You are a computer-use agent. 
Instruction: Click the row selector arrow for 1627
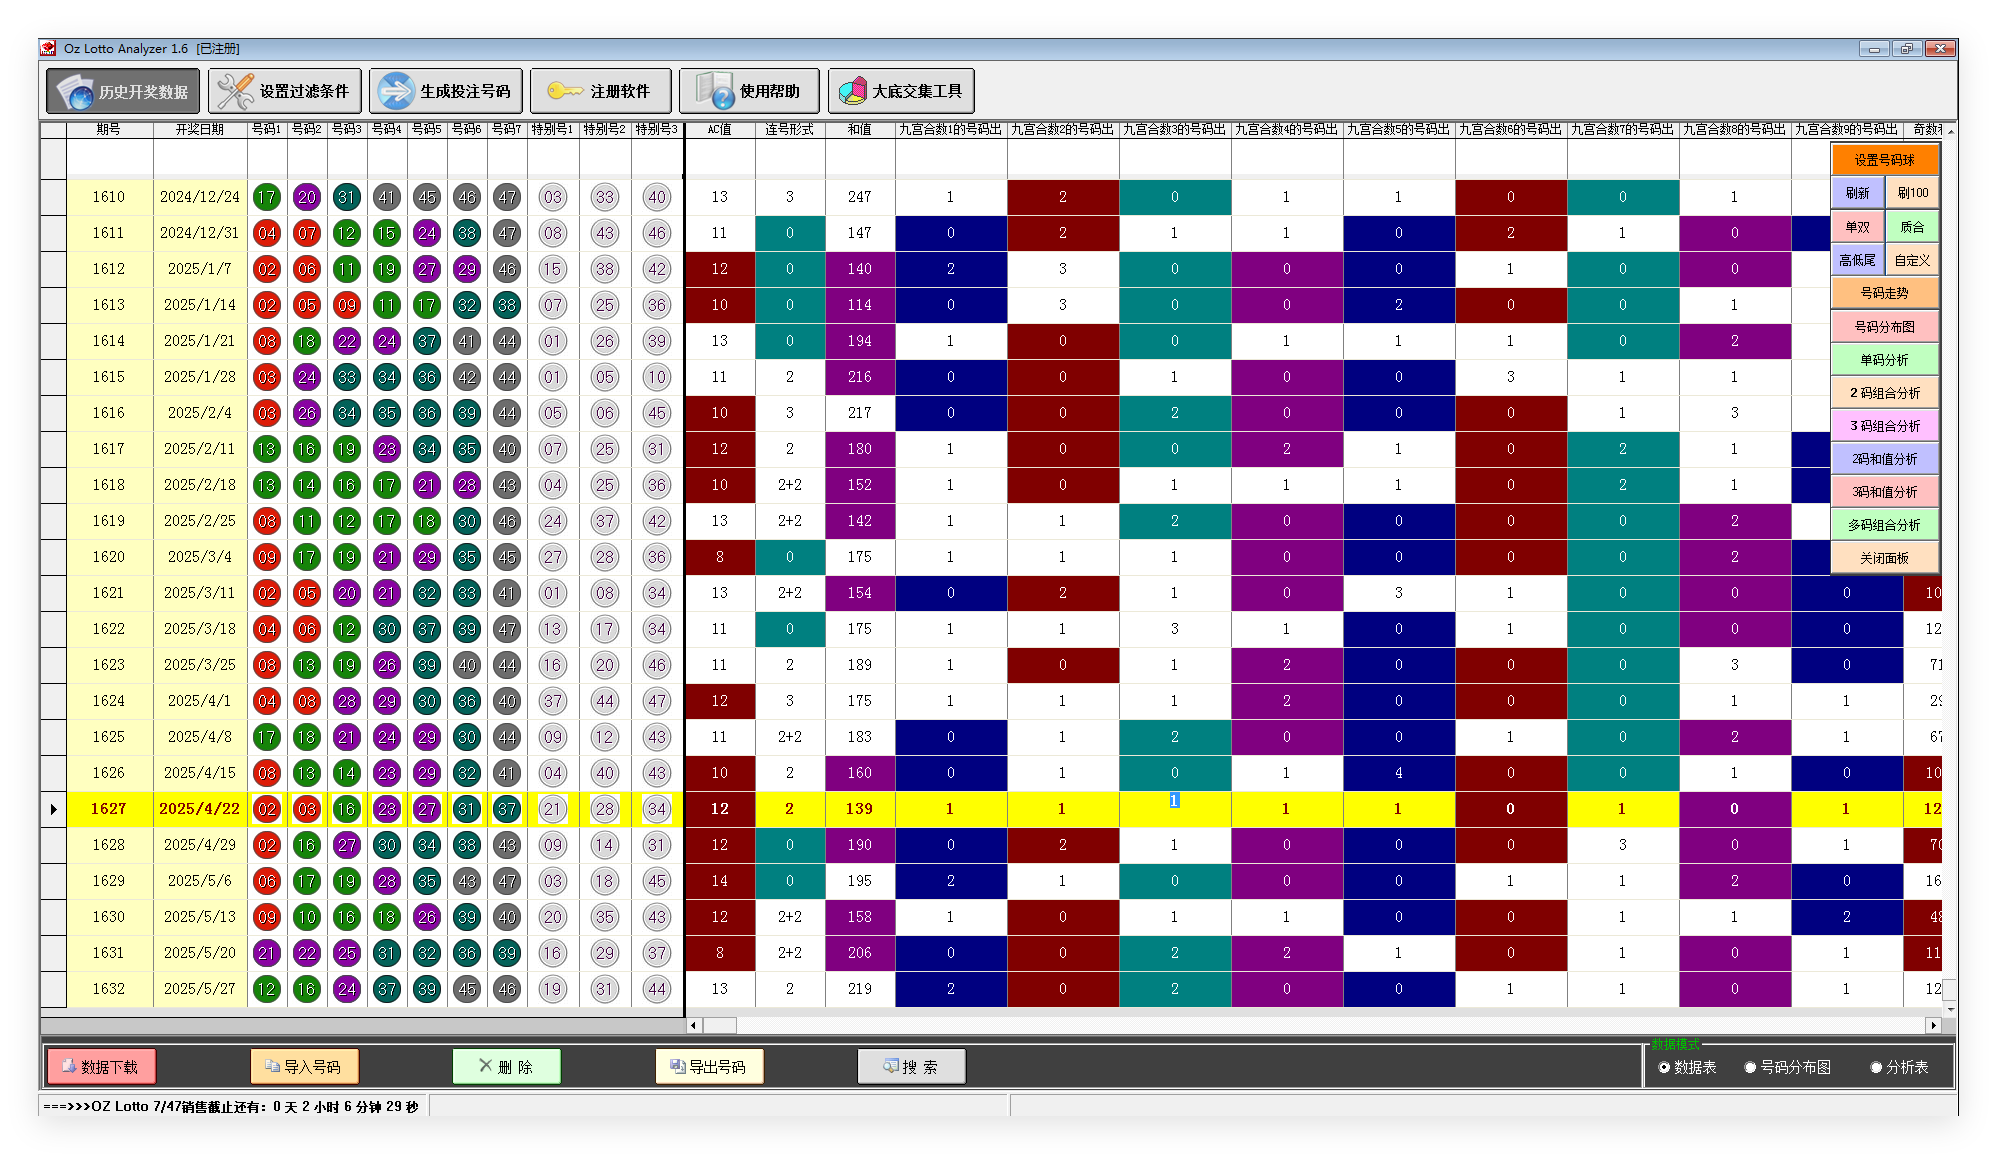[x=53, y=809]
